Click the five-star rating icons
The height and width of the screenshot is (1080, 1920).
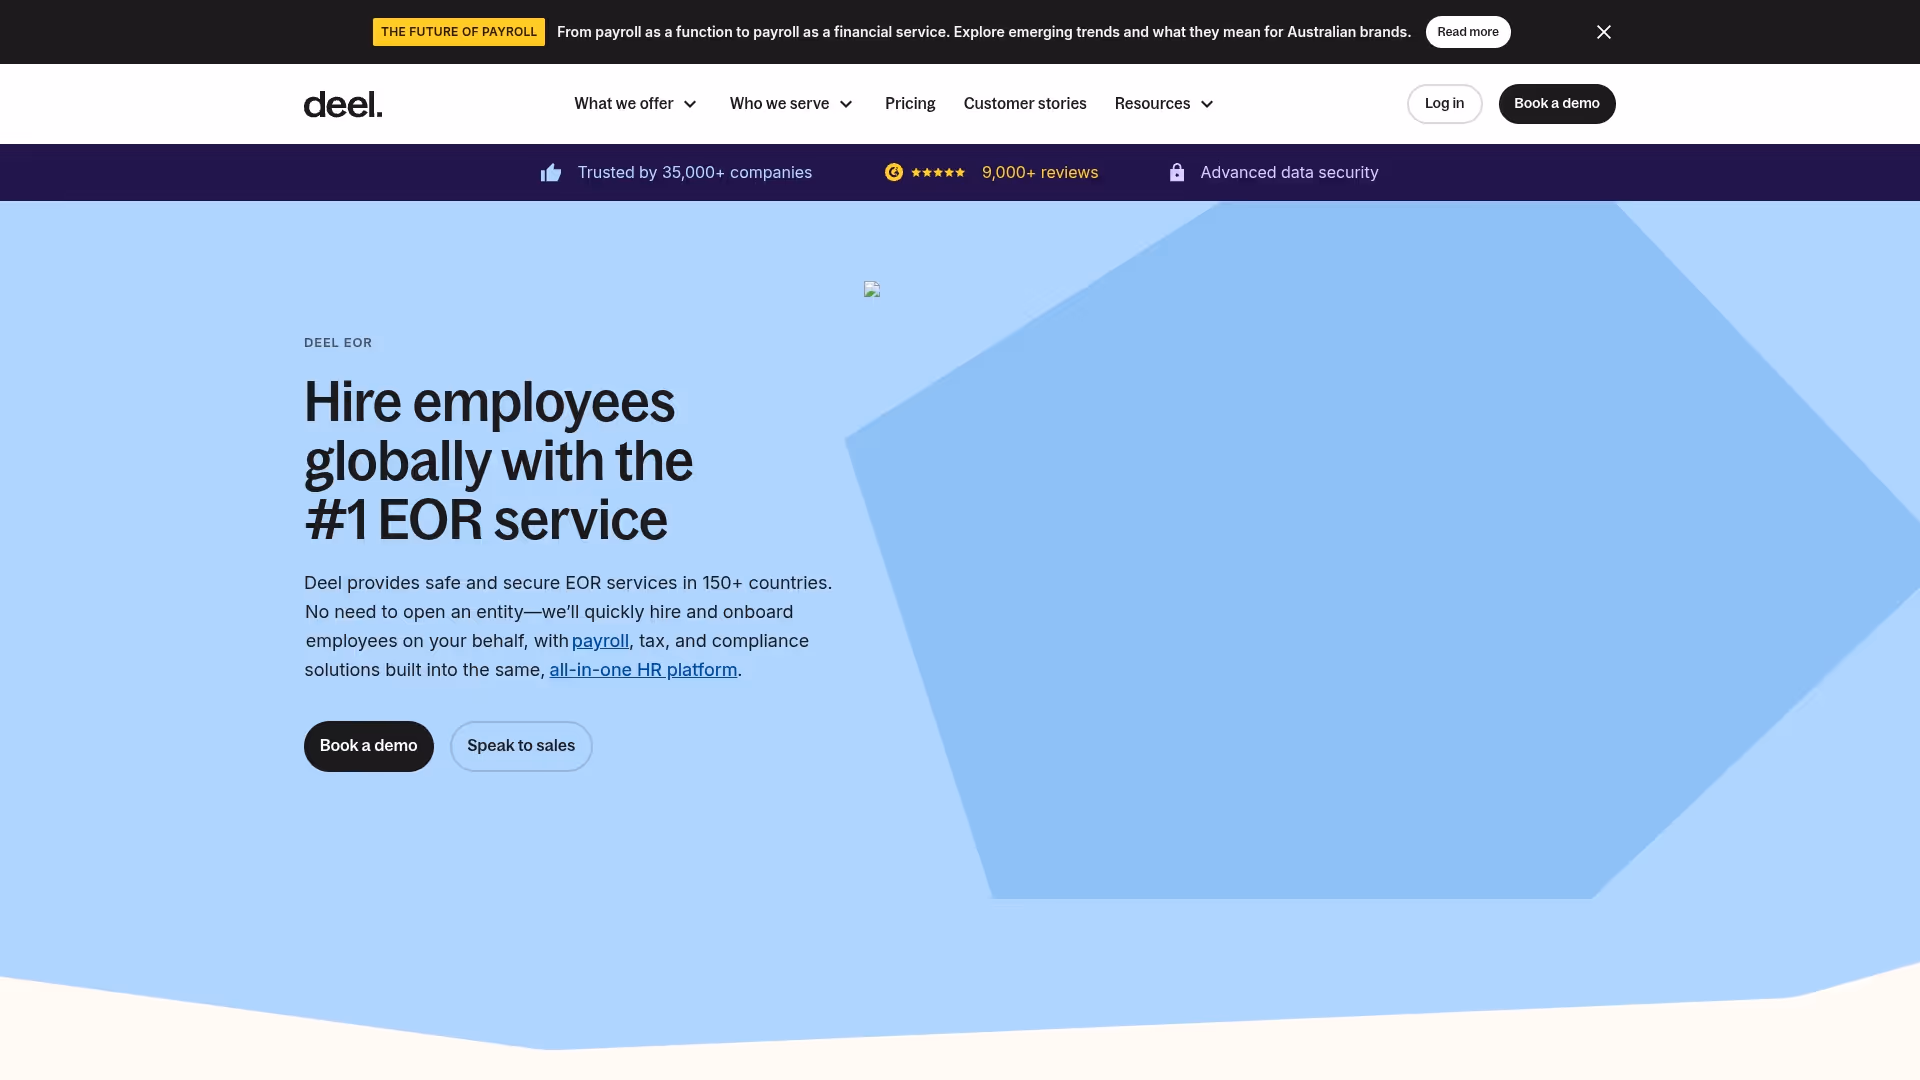coord(938,173)
